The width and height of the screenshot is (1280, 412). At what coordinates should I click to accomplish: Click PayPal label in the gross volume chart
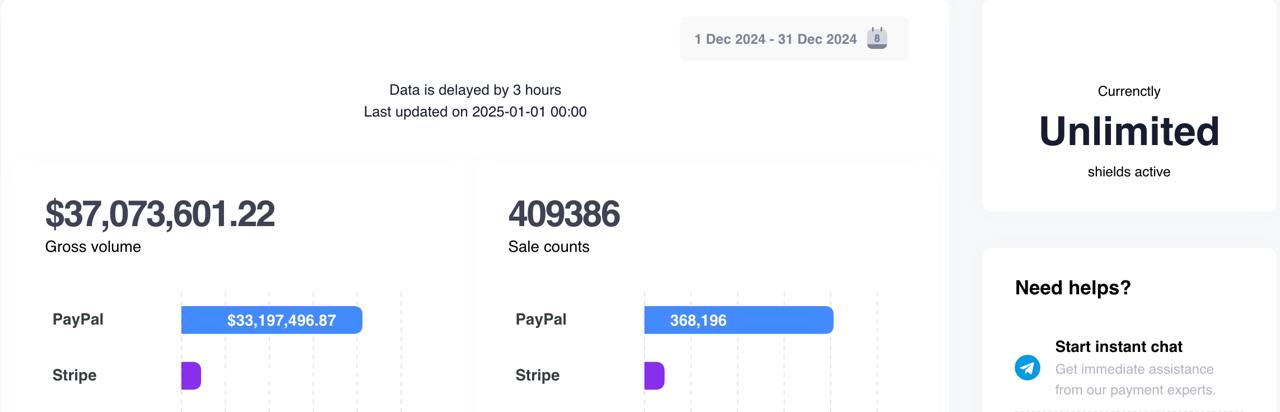pyautogui.click(x=78, y=320)
